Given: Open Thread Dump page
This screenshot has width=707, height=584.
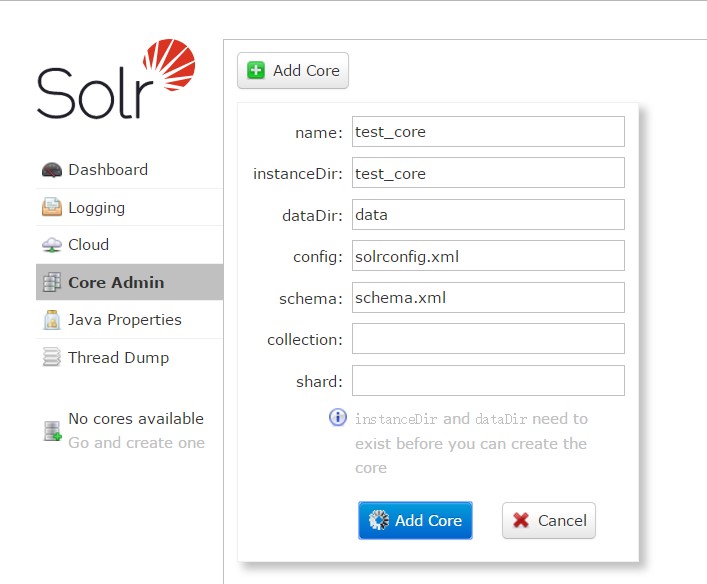Looking at the screenshot, I should click(x=129, y=358).
